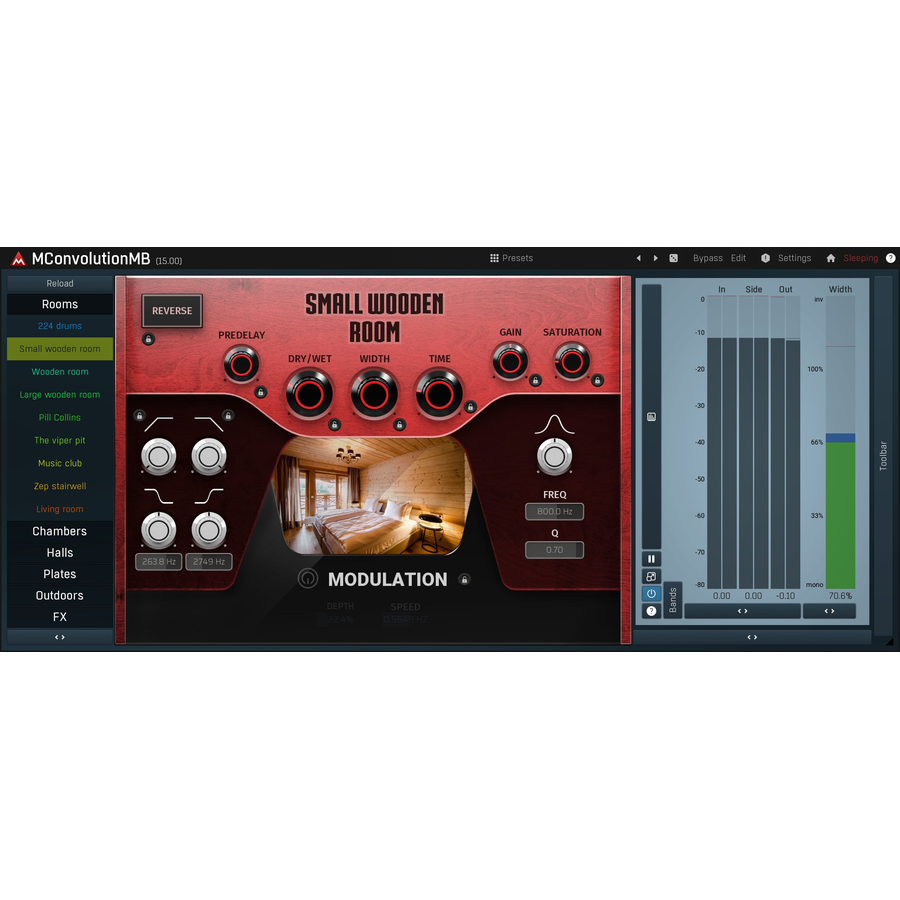Click the 2749 Hz filter field

209,562
